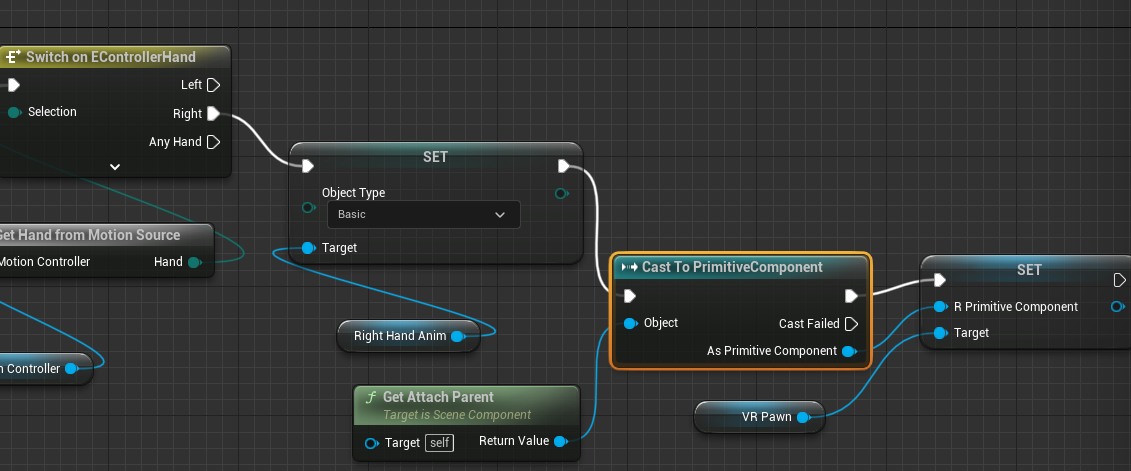Click the Object Type output pin on SET
The height and width of the screenshot is (471, 1131).
(562, 193)
